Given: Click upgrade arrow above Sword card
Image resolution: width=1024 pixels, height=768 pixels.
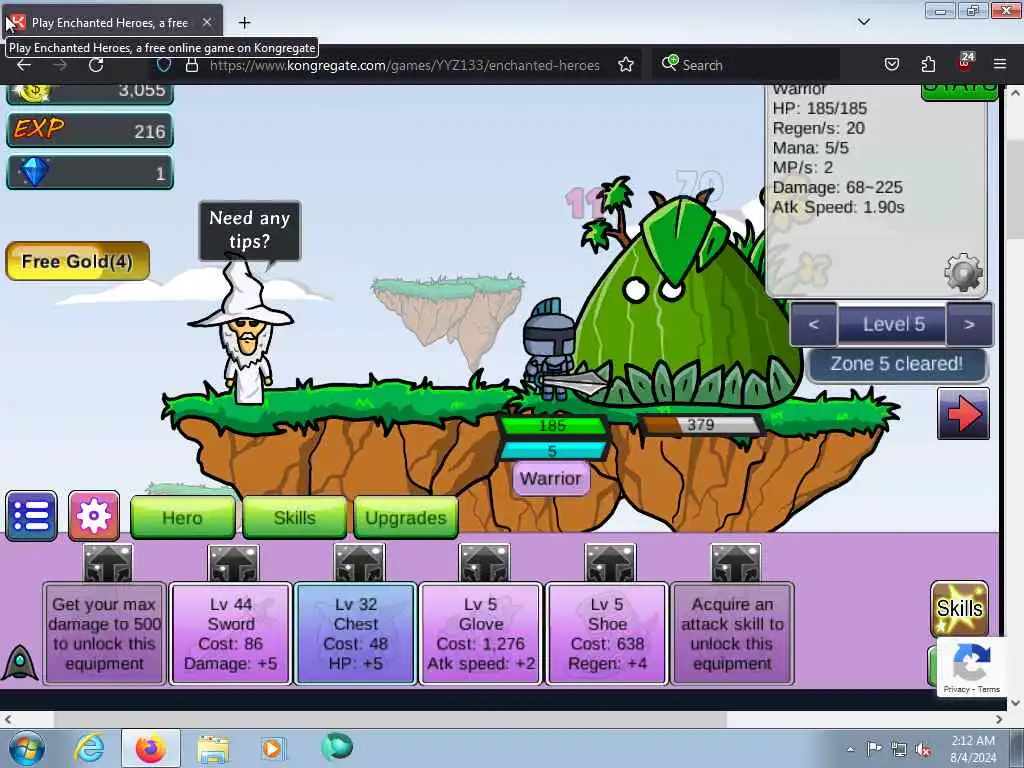Looking at the screenshot, I should (233, 563).
